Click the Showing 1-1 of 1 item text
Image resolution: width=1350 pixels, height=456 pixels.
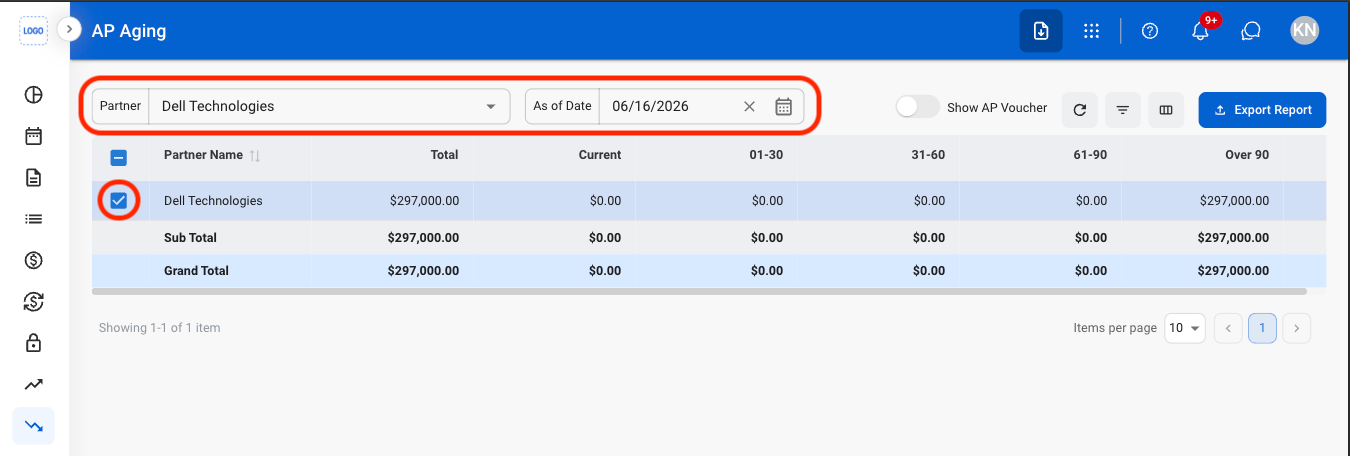point(159,328)
